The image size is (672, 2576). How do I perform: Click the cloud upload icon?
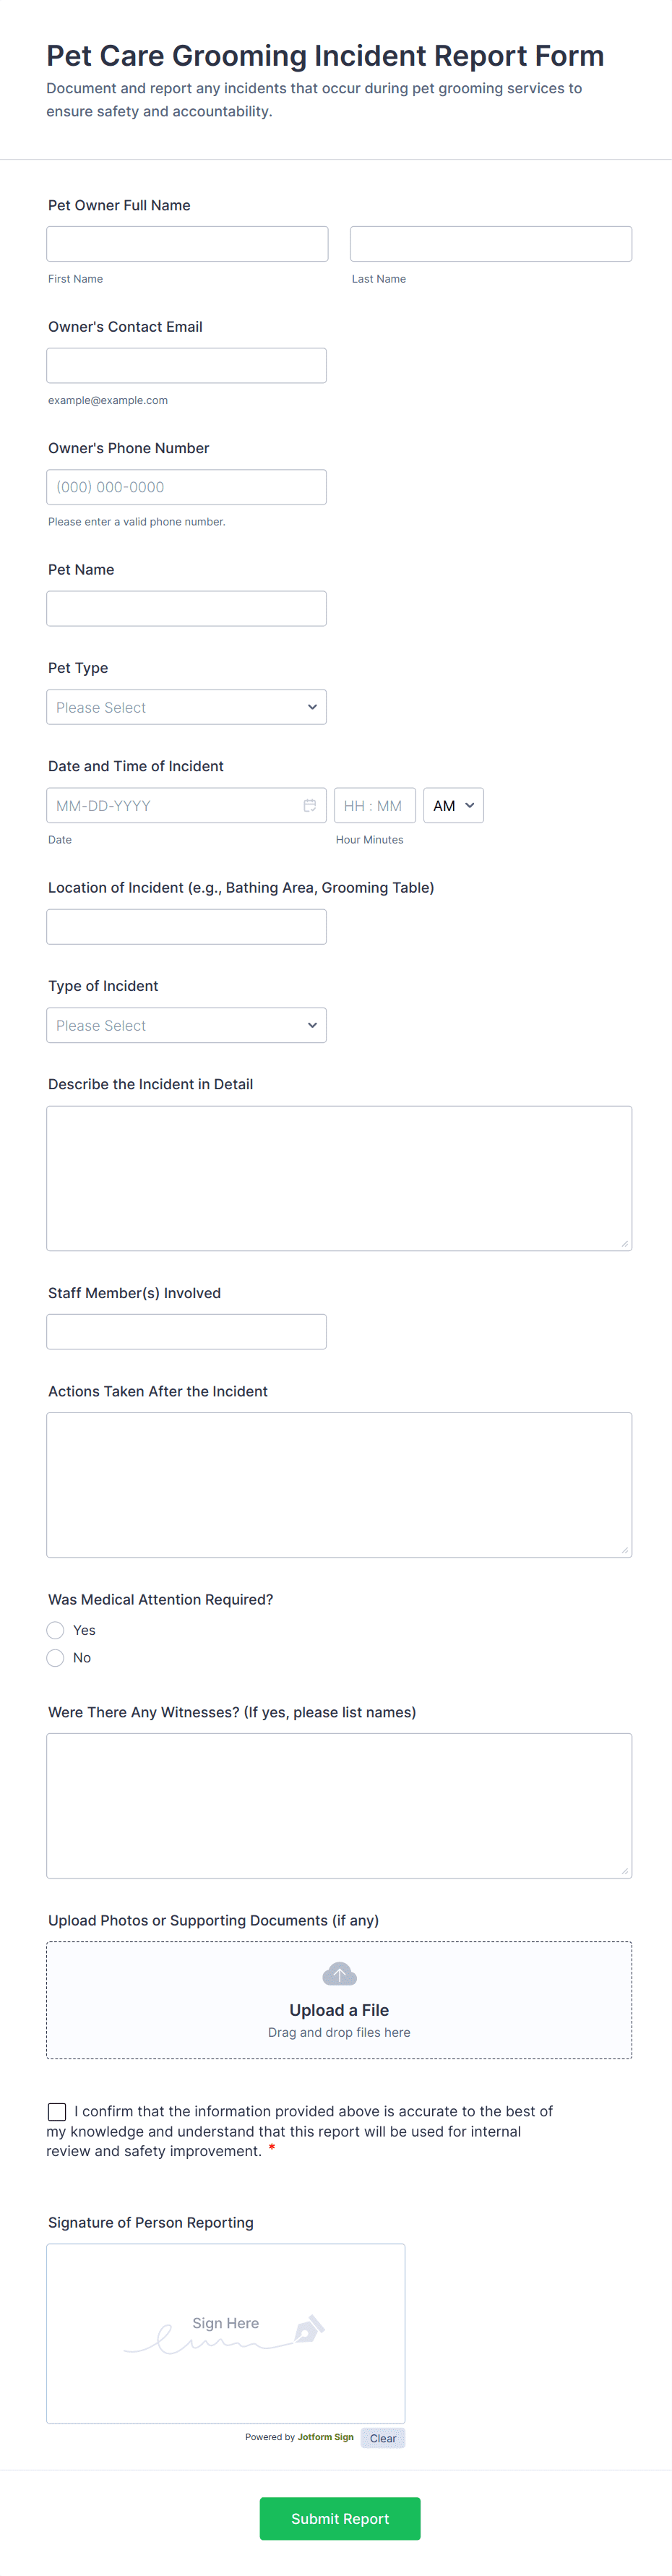(x=339, y=1974)
